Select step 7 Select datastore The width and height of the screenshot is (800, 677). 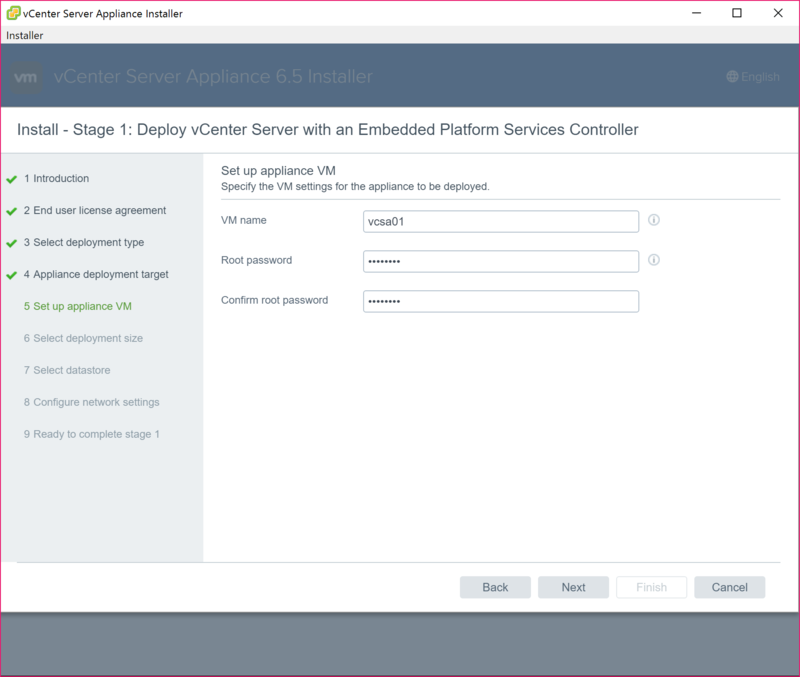coord(67,370)
